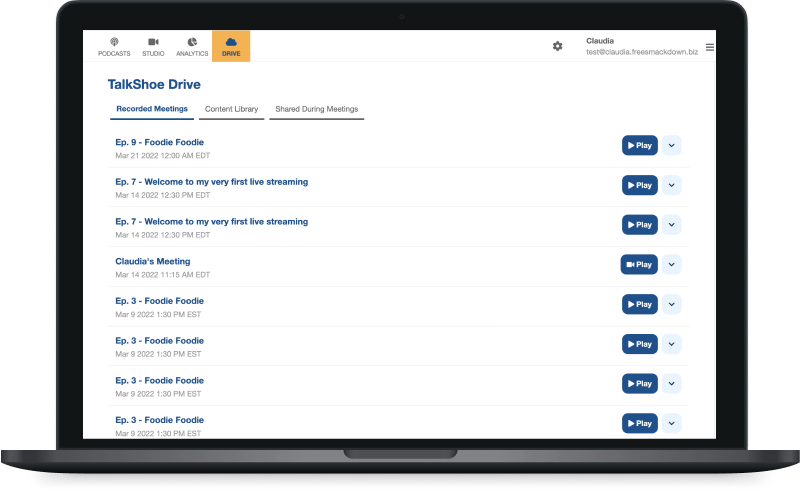Open settings via the gear icon

pos(557,46)
